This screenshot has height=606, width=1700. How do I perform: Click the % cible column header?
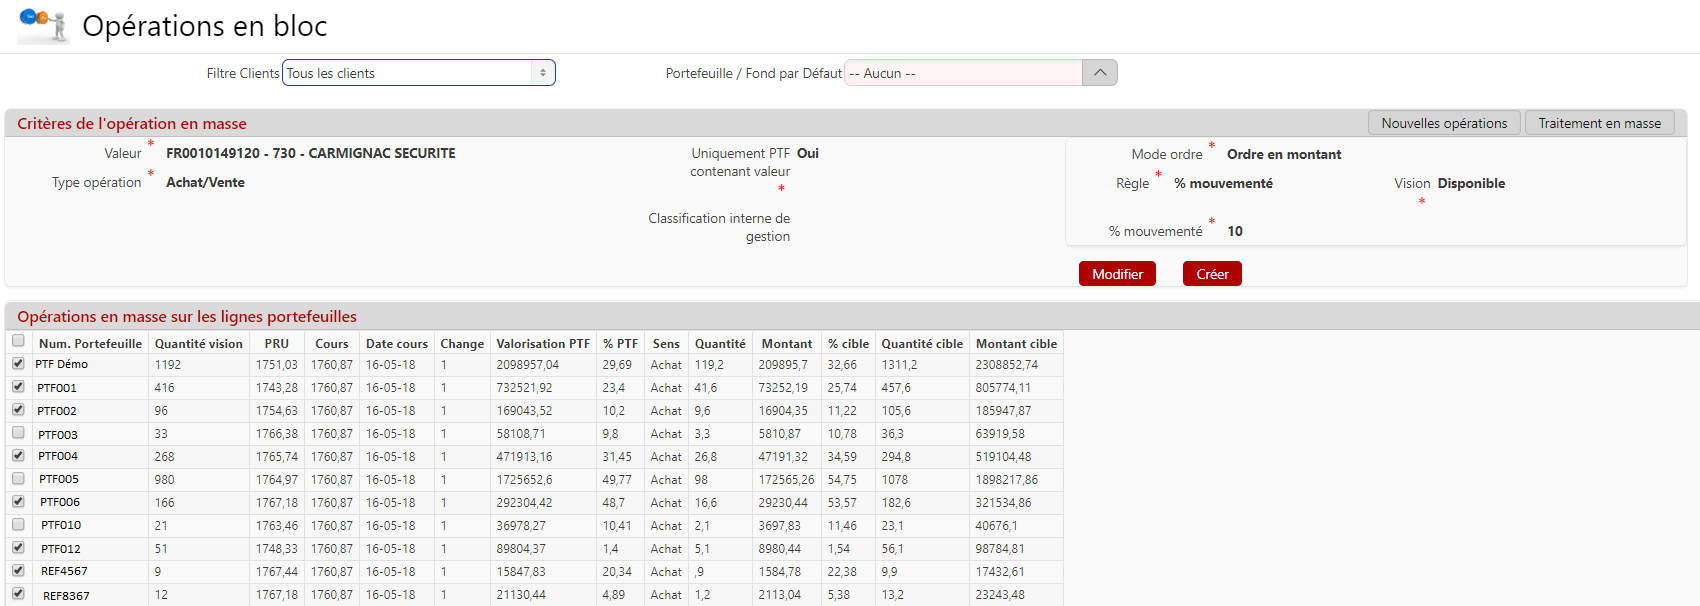pos(848,343)
